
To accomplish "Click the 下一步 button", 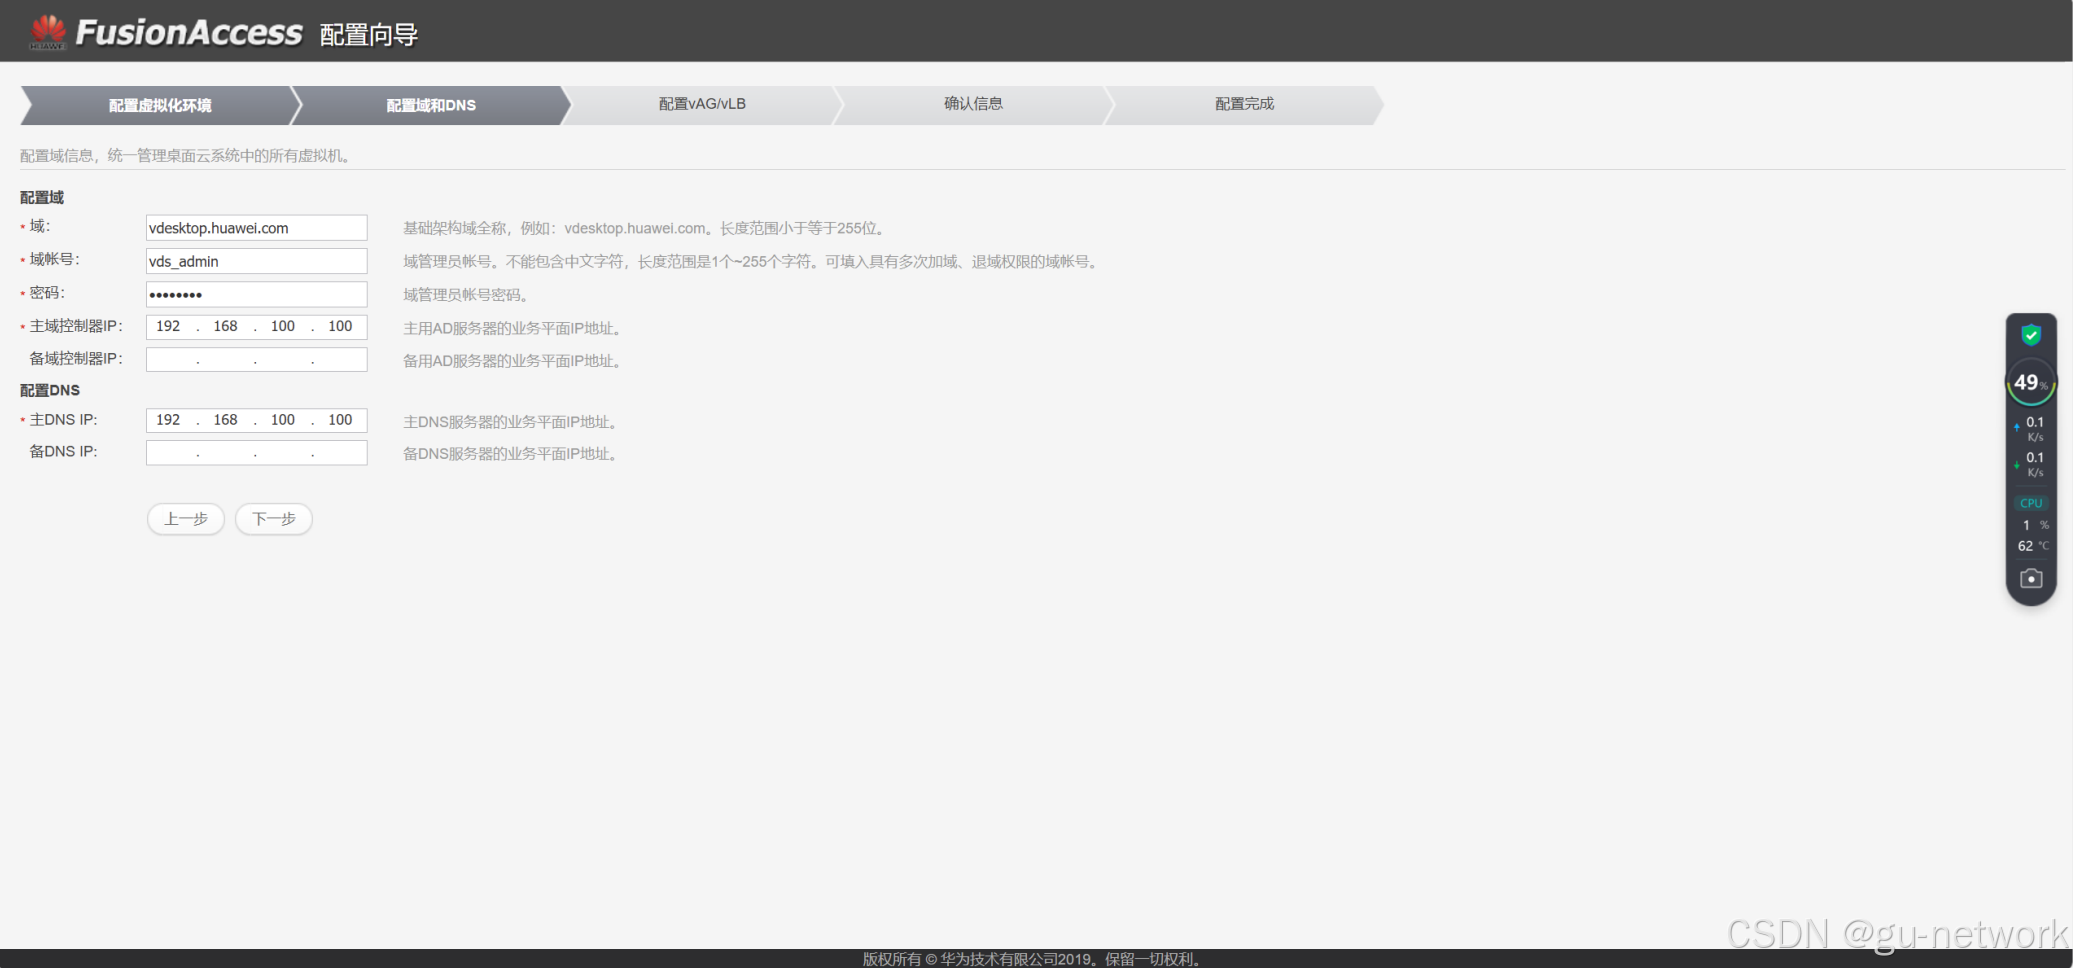I will pos(274,519).
